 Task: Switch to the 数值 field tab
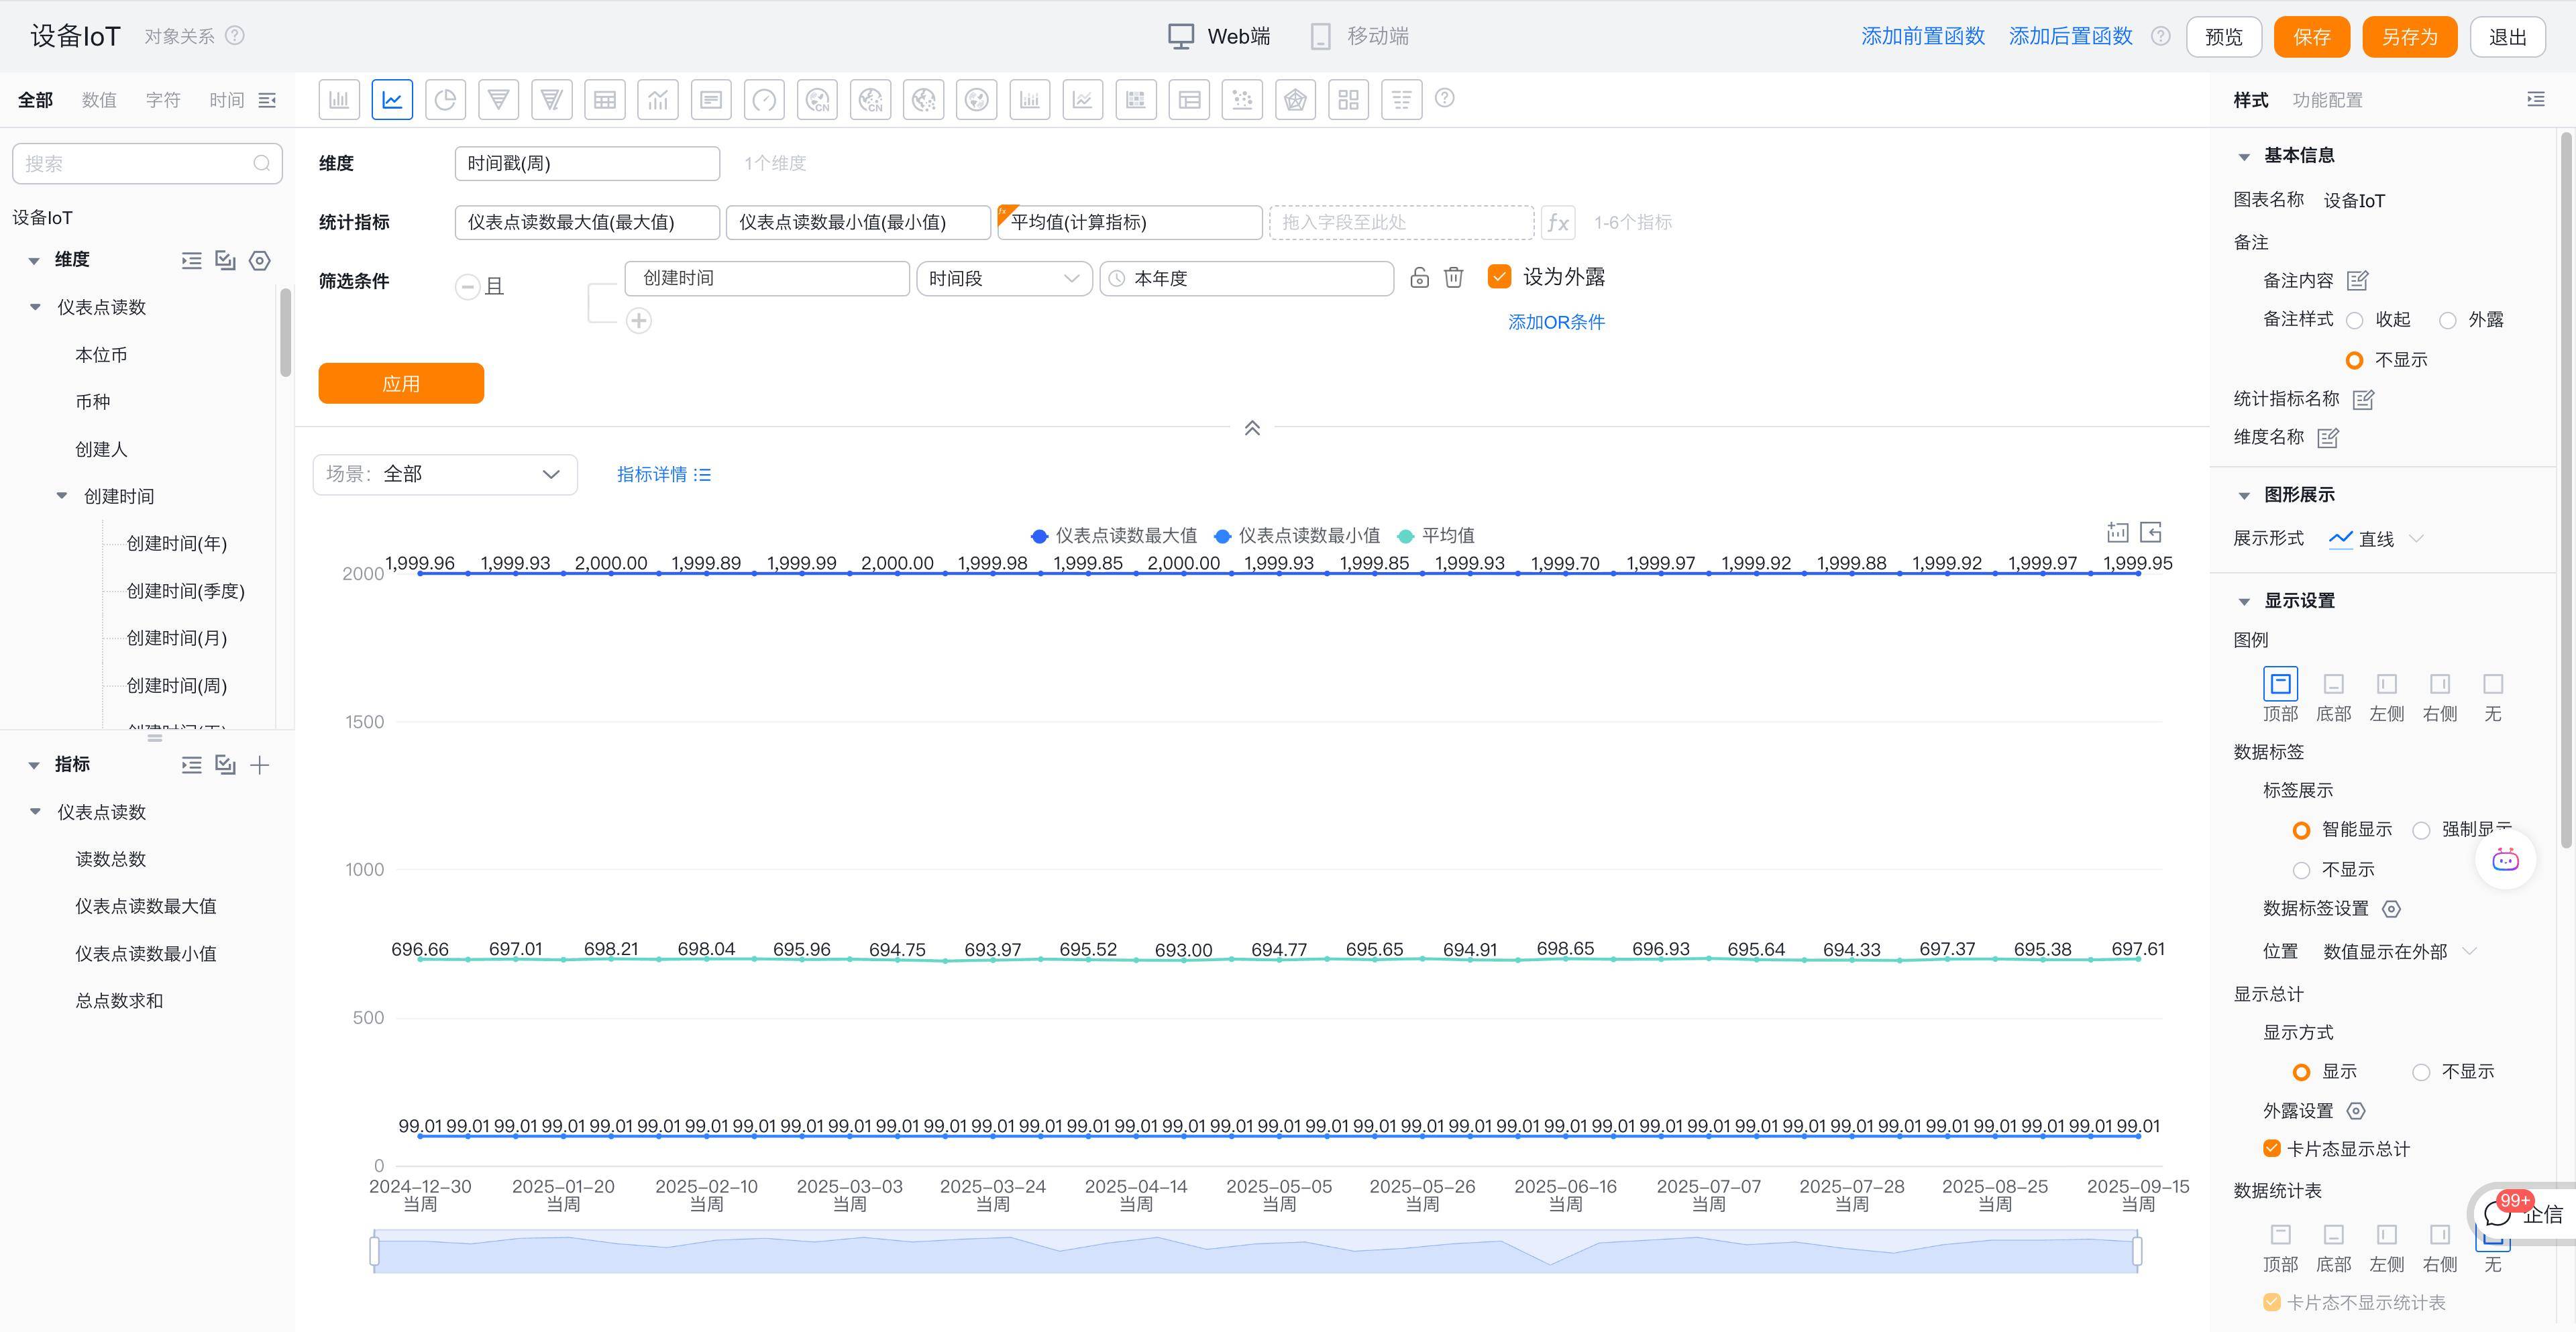99,100
